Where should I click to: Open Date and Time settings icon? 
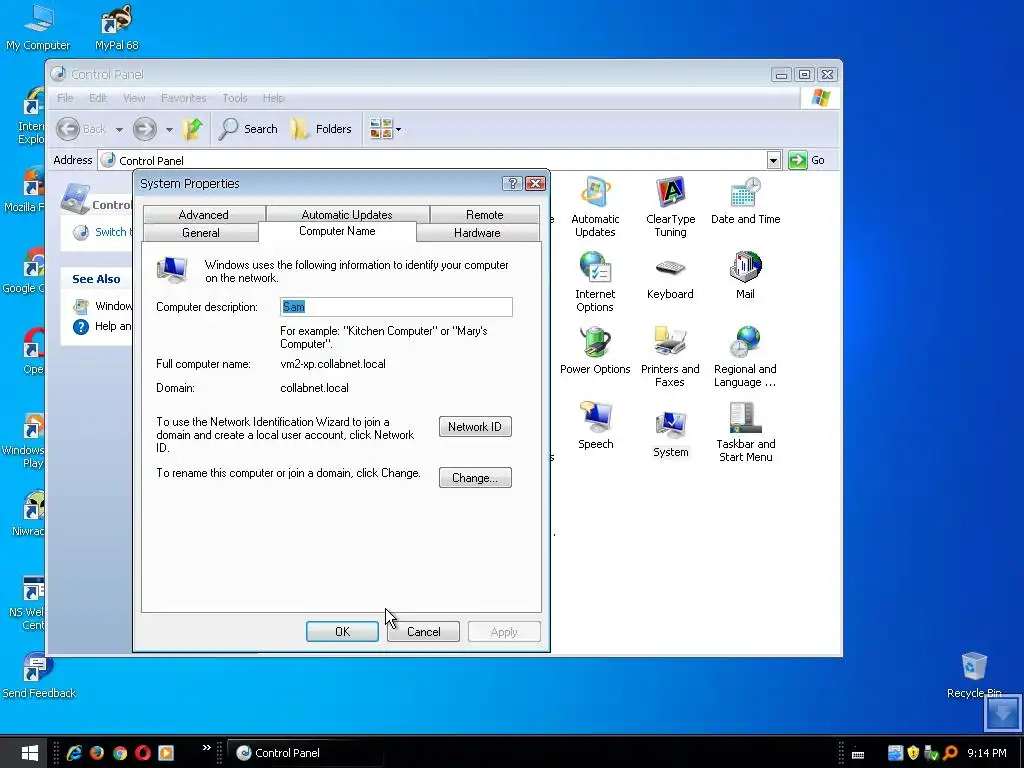click(x=745, y=200)
